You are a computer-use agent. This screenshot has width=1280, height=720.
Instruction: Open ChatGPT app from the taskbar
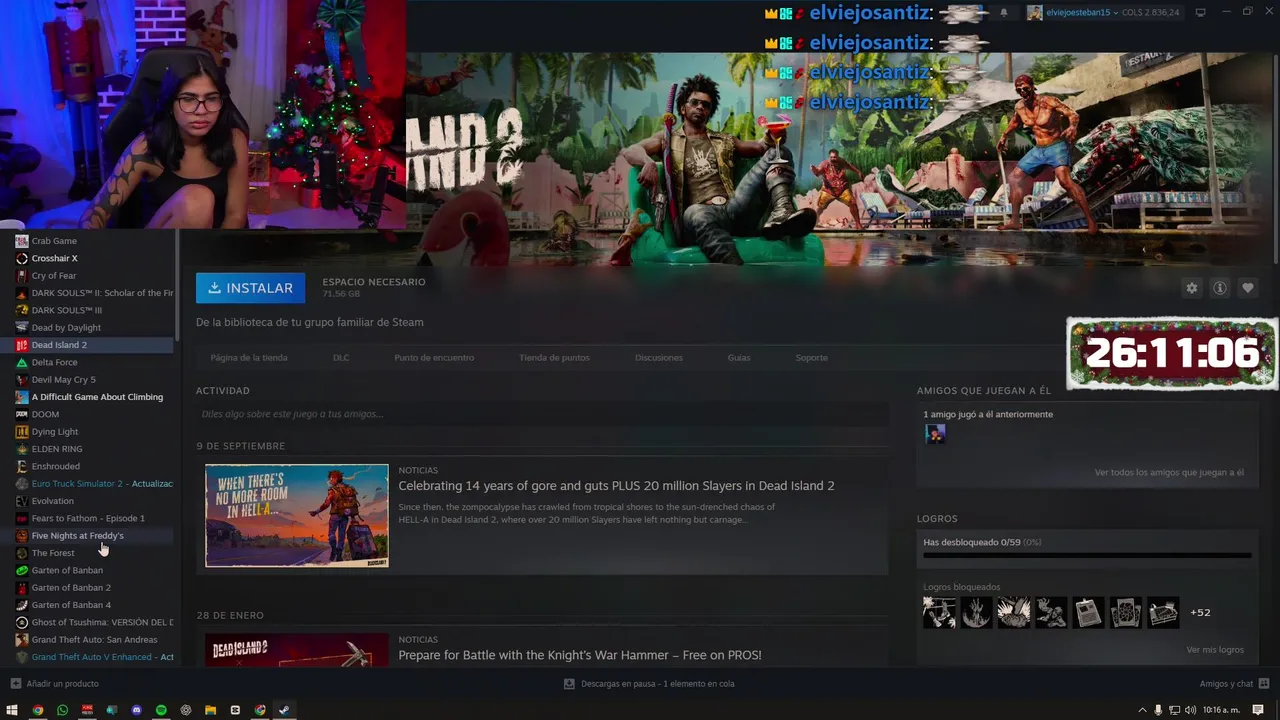point(186,710)
